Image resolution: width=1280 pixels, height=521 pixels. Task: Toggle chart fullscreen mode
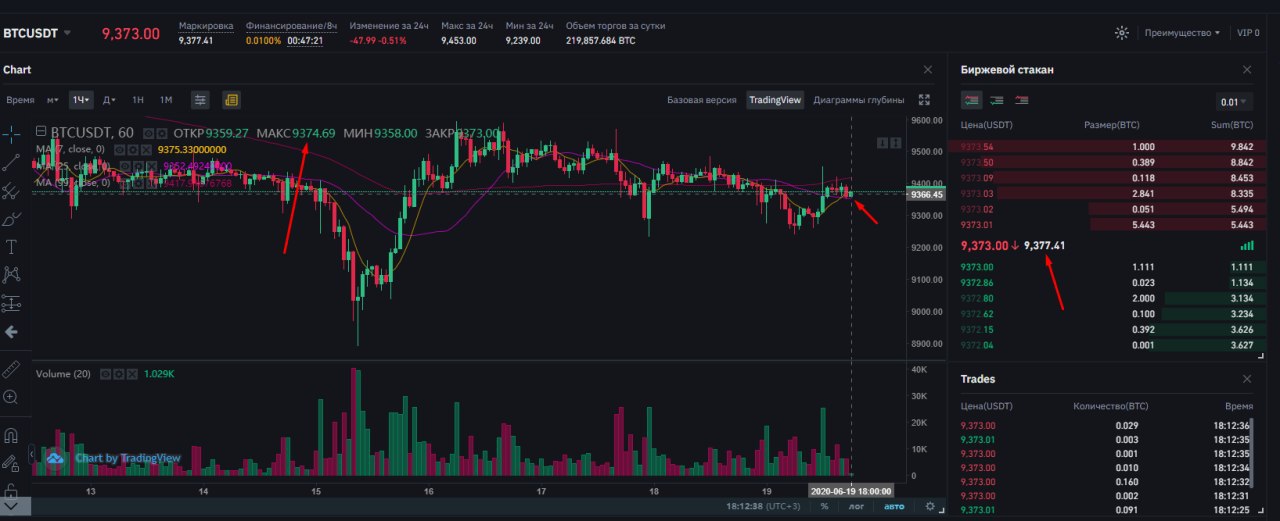(924, 100)
